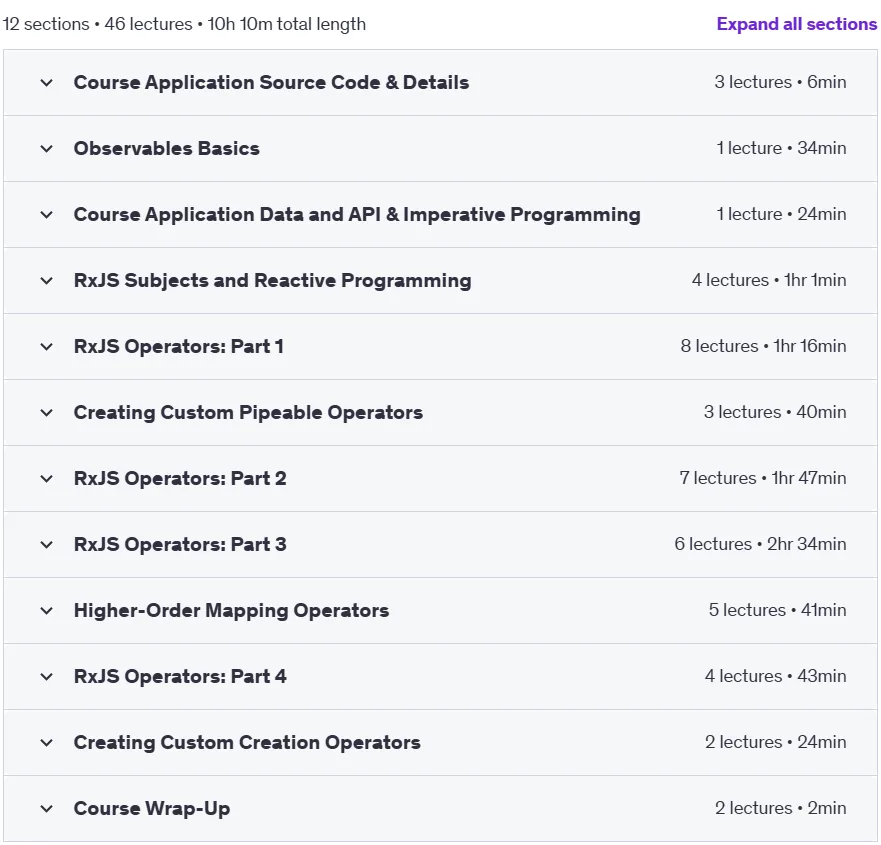Click the '7 lectures • 1hr 47min' label

tap(762, 478)
